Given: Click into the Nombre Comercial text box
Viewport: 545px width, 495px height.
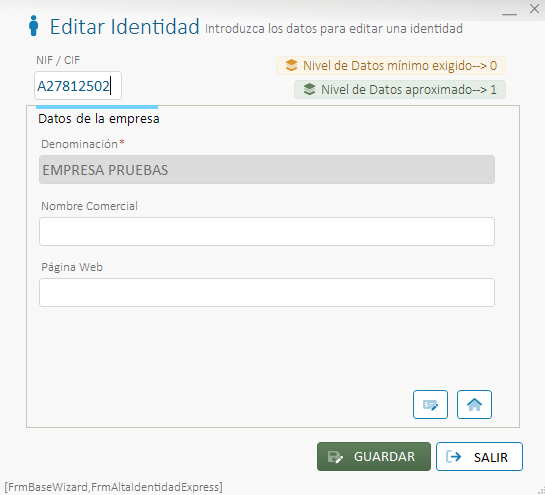Looking at the screenshot, I should coord(267,232).
